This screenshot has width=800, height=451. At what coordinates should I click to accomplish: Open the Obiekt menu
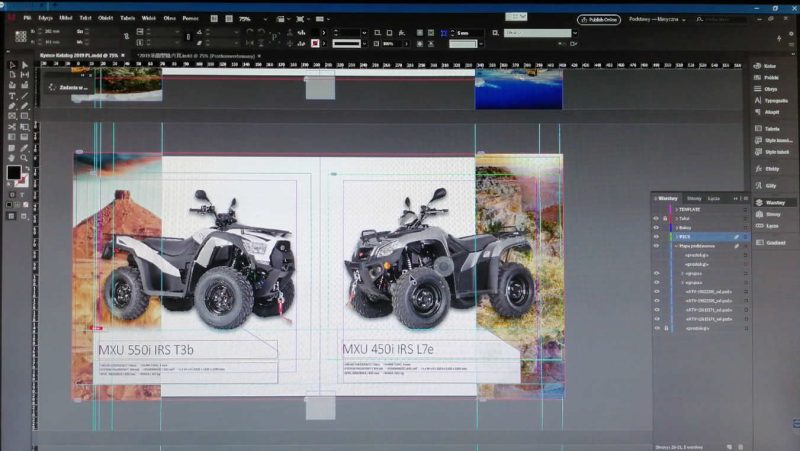coord(106,18)
